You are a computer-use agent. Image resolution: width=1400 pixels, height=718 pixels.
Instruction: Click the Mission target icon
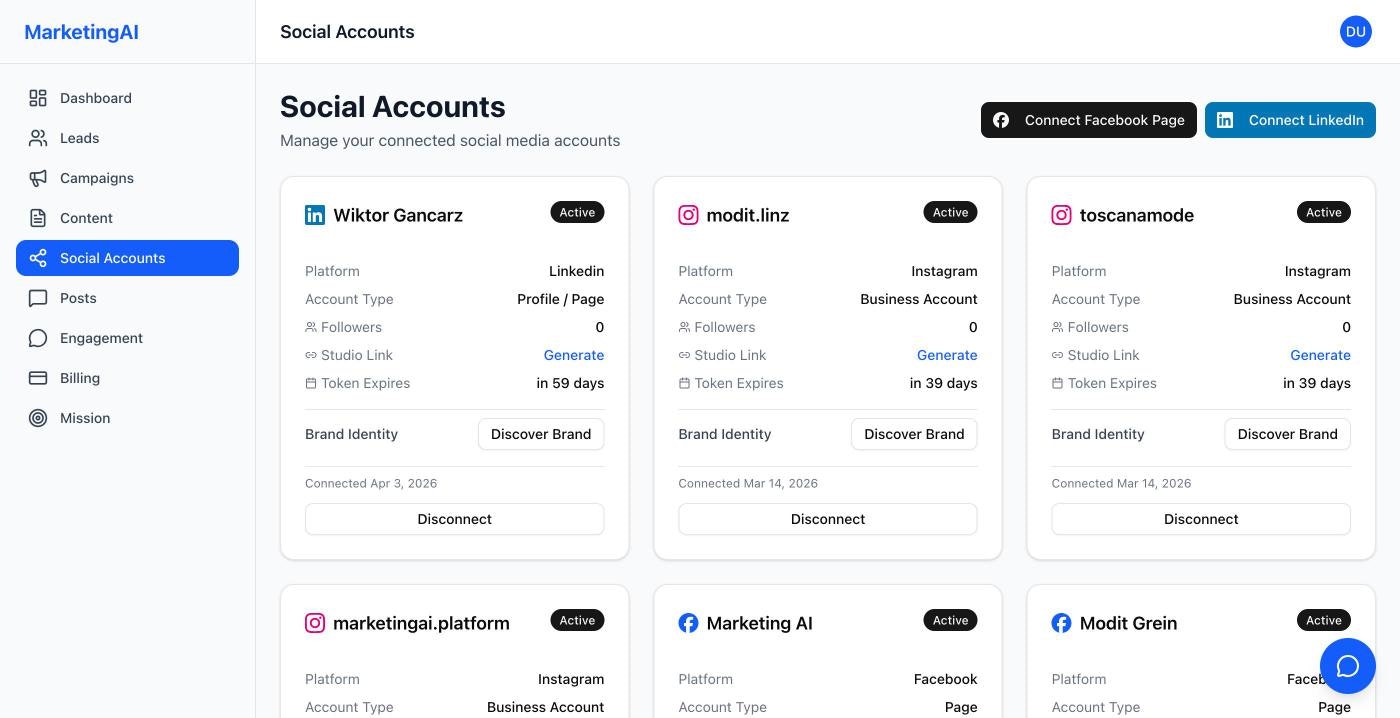pos(38,418)
